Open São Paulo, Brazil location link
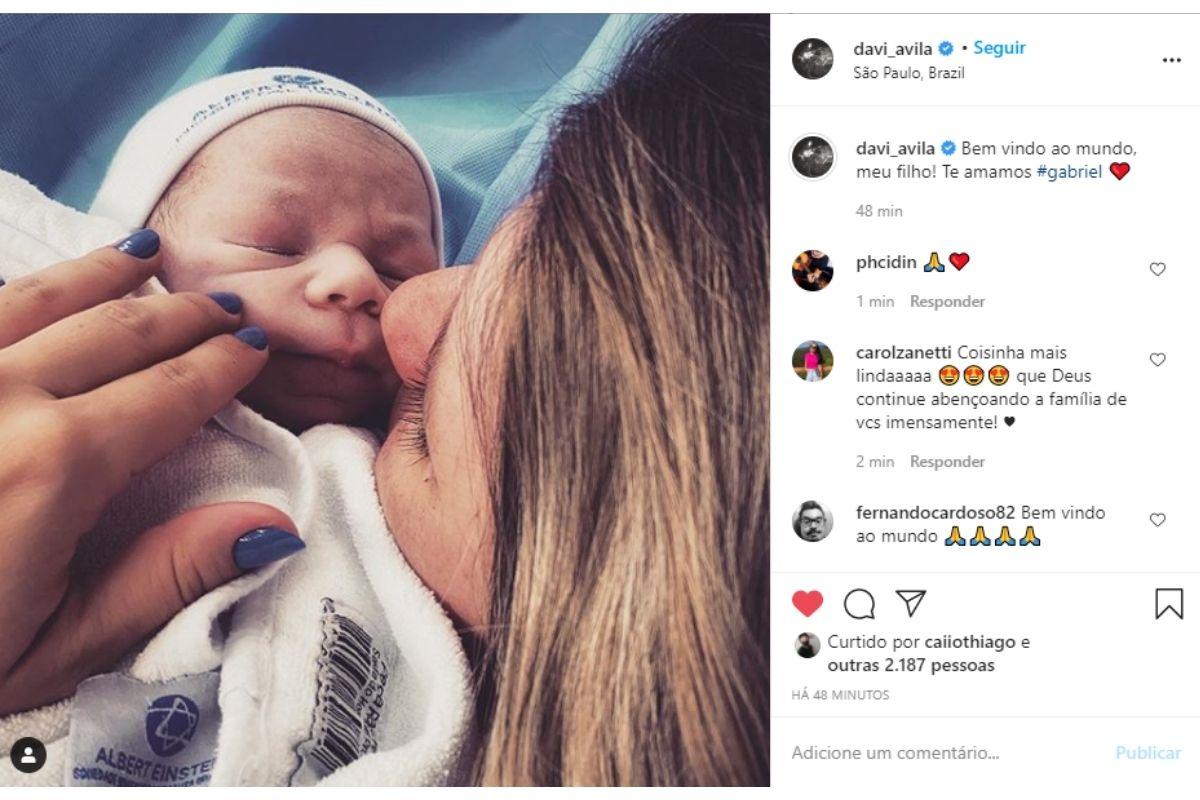 pos(909,73)
